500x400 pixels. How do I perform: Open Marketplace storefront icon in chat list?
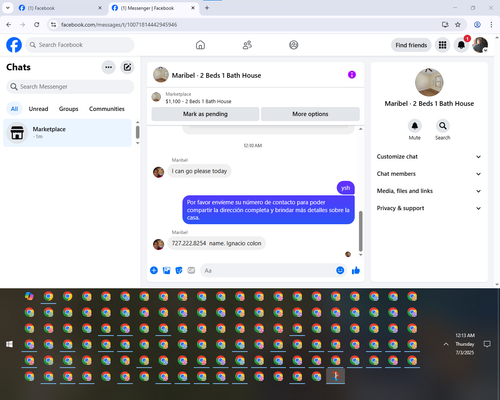click(17, 132)
